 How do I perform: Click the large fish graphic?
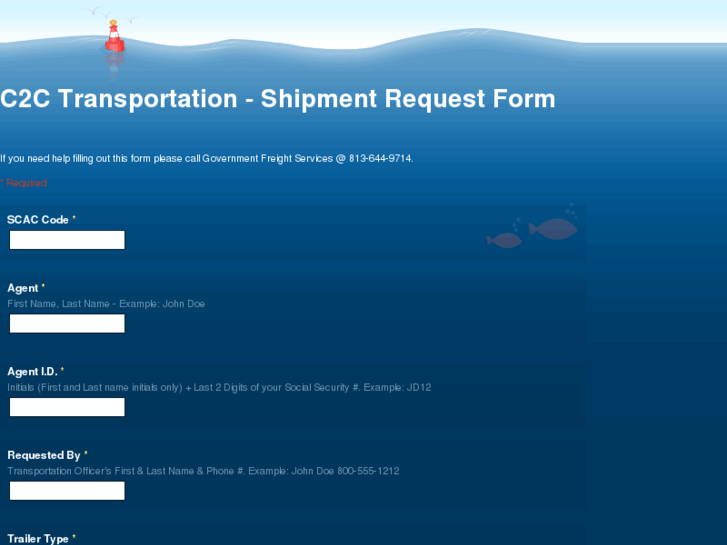click(553, 229)
